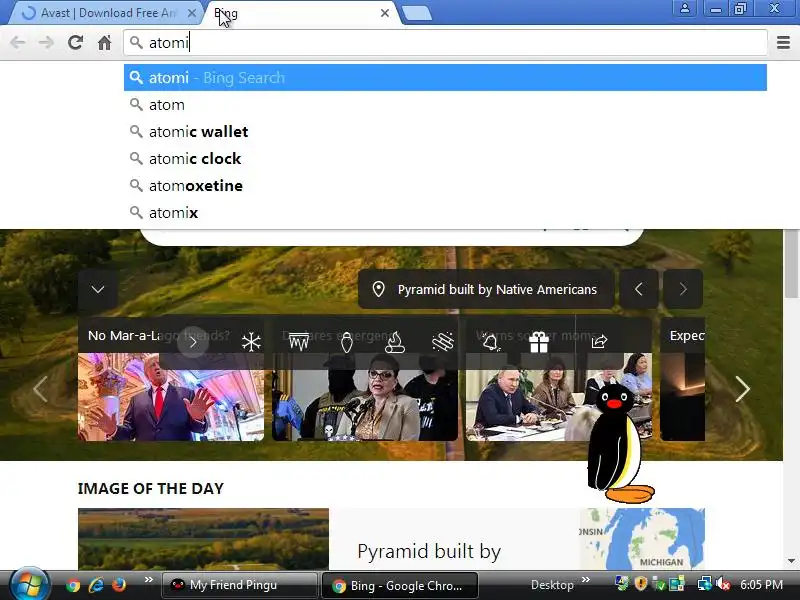Reload the page with the refresh icon

(x=76, y=42)
